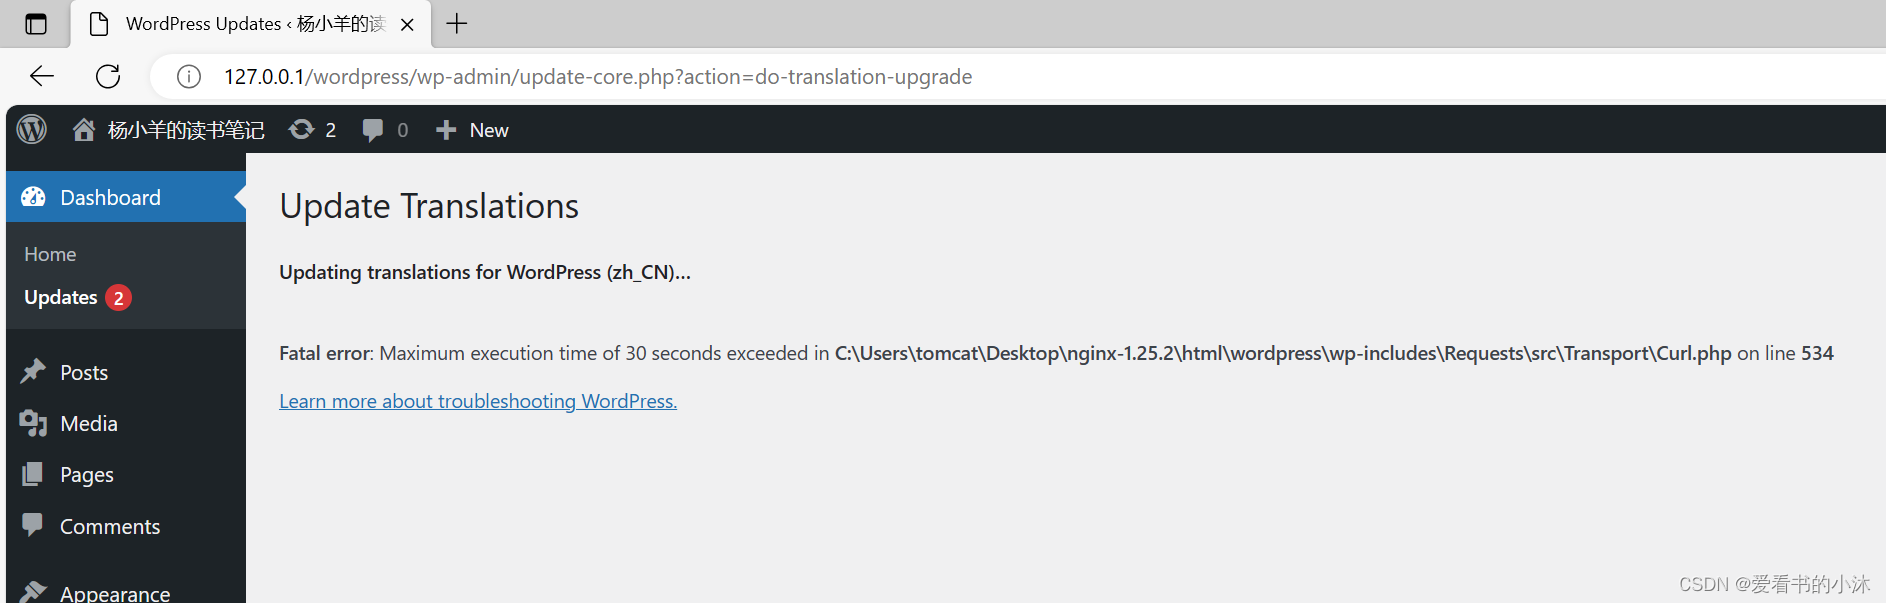
Task: Click the Posts pushpin icon
Action: (33, 372)
